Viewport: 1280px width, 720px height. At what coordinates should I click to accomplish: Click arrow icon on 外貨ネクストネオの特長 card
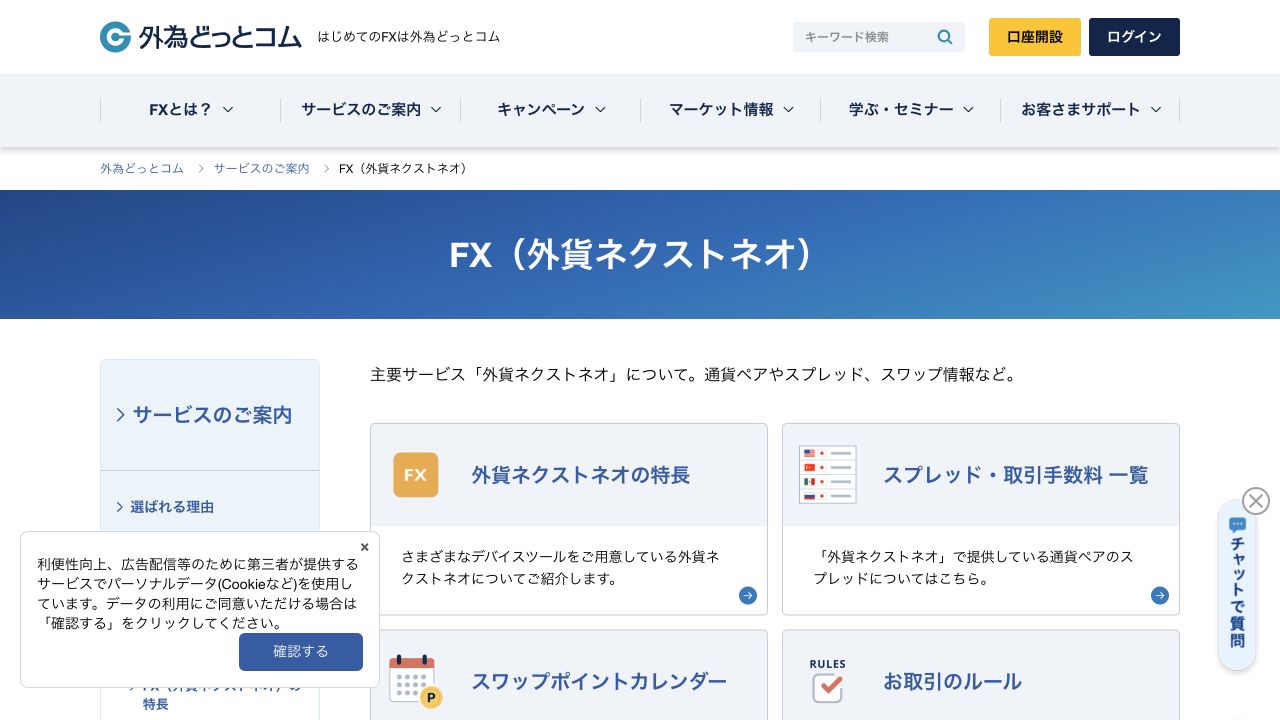pos(748,596)
